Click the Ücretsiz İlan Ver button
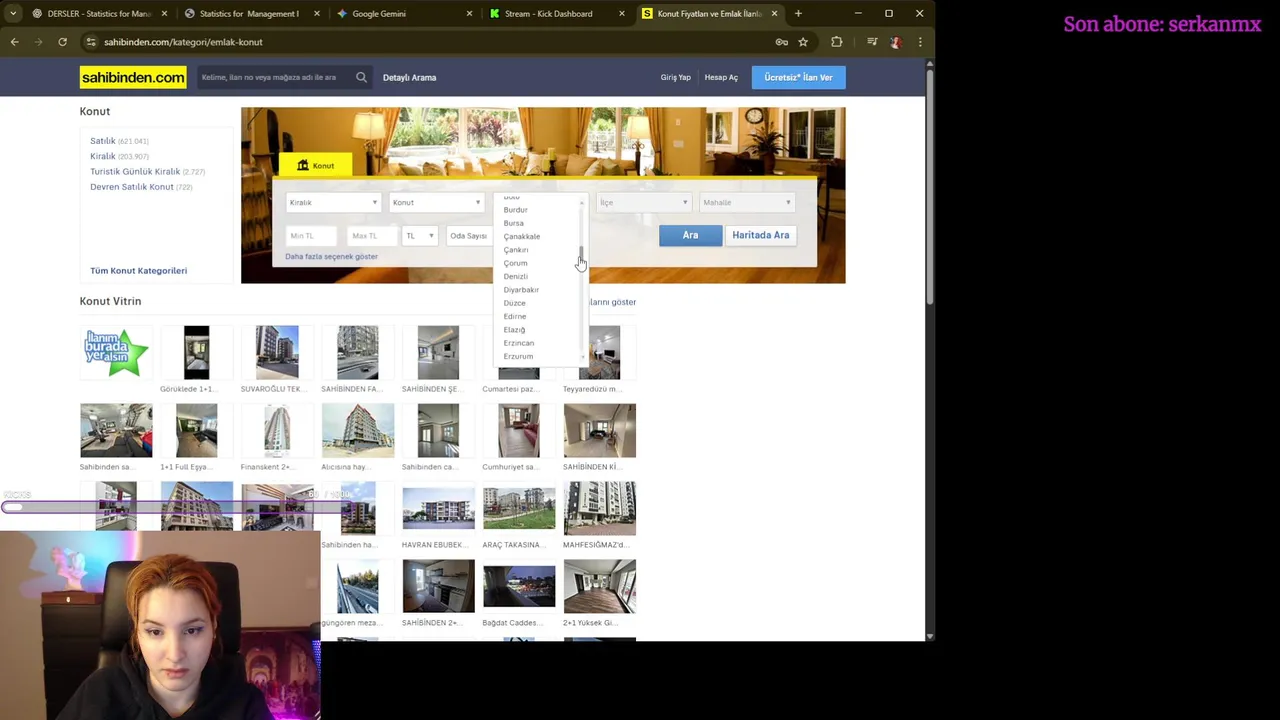 [798, 77]
